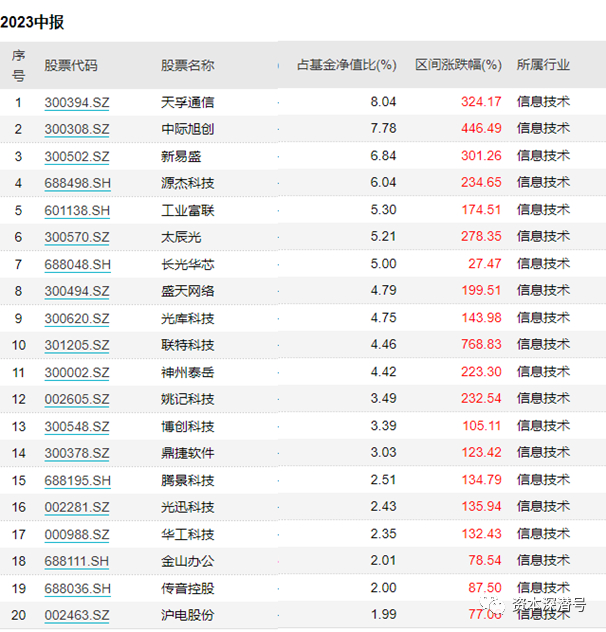This screenshot has height=632, width=606.
Task: Open stock code link 688036.SH
Action: (77, 588)
